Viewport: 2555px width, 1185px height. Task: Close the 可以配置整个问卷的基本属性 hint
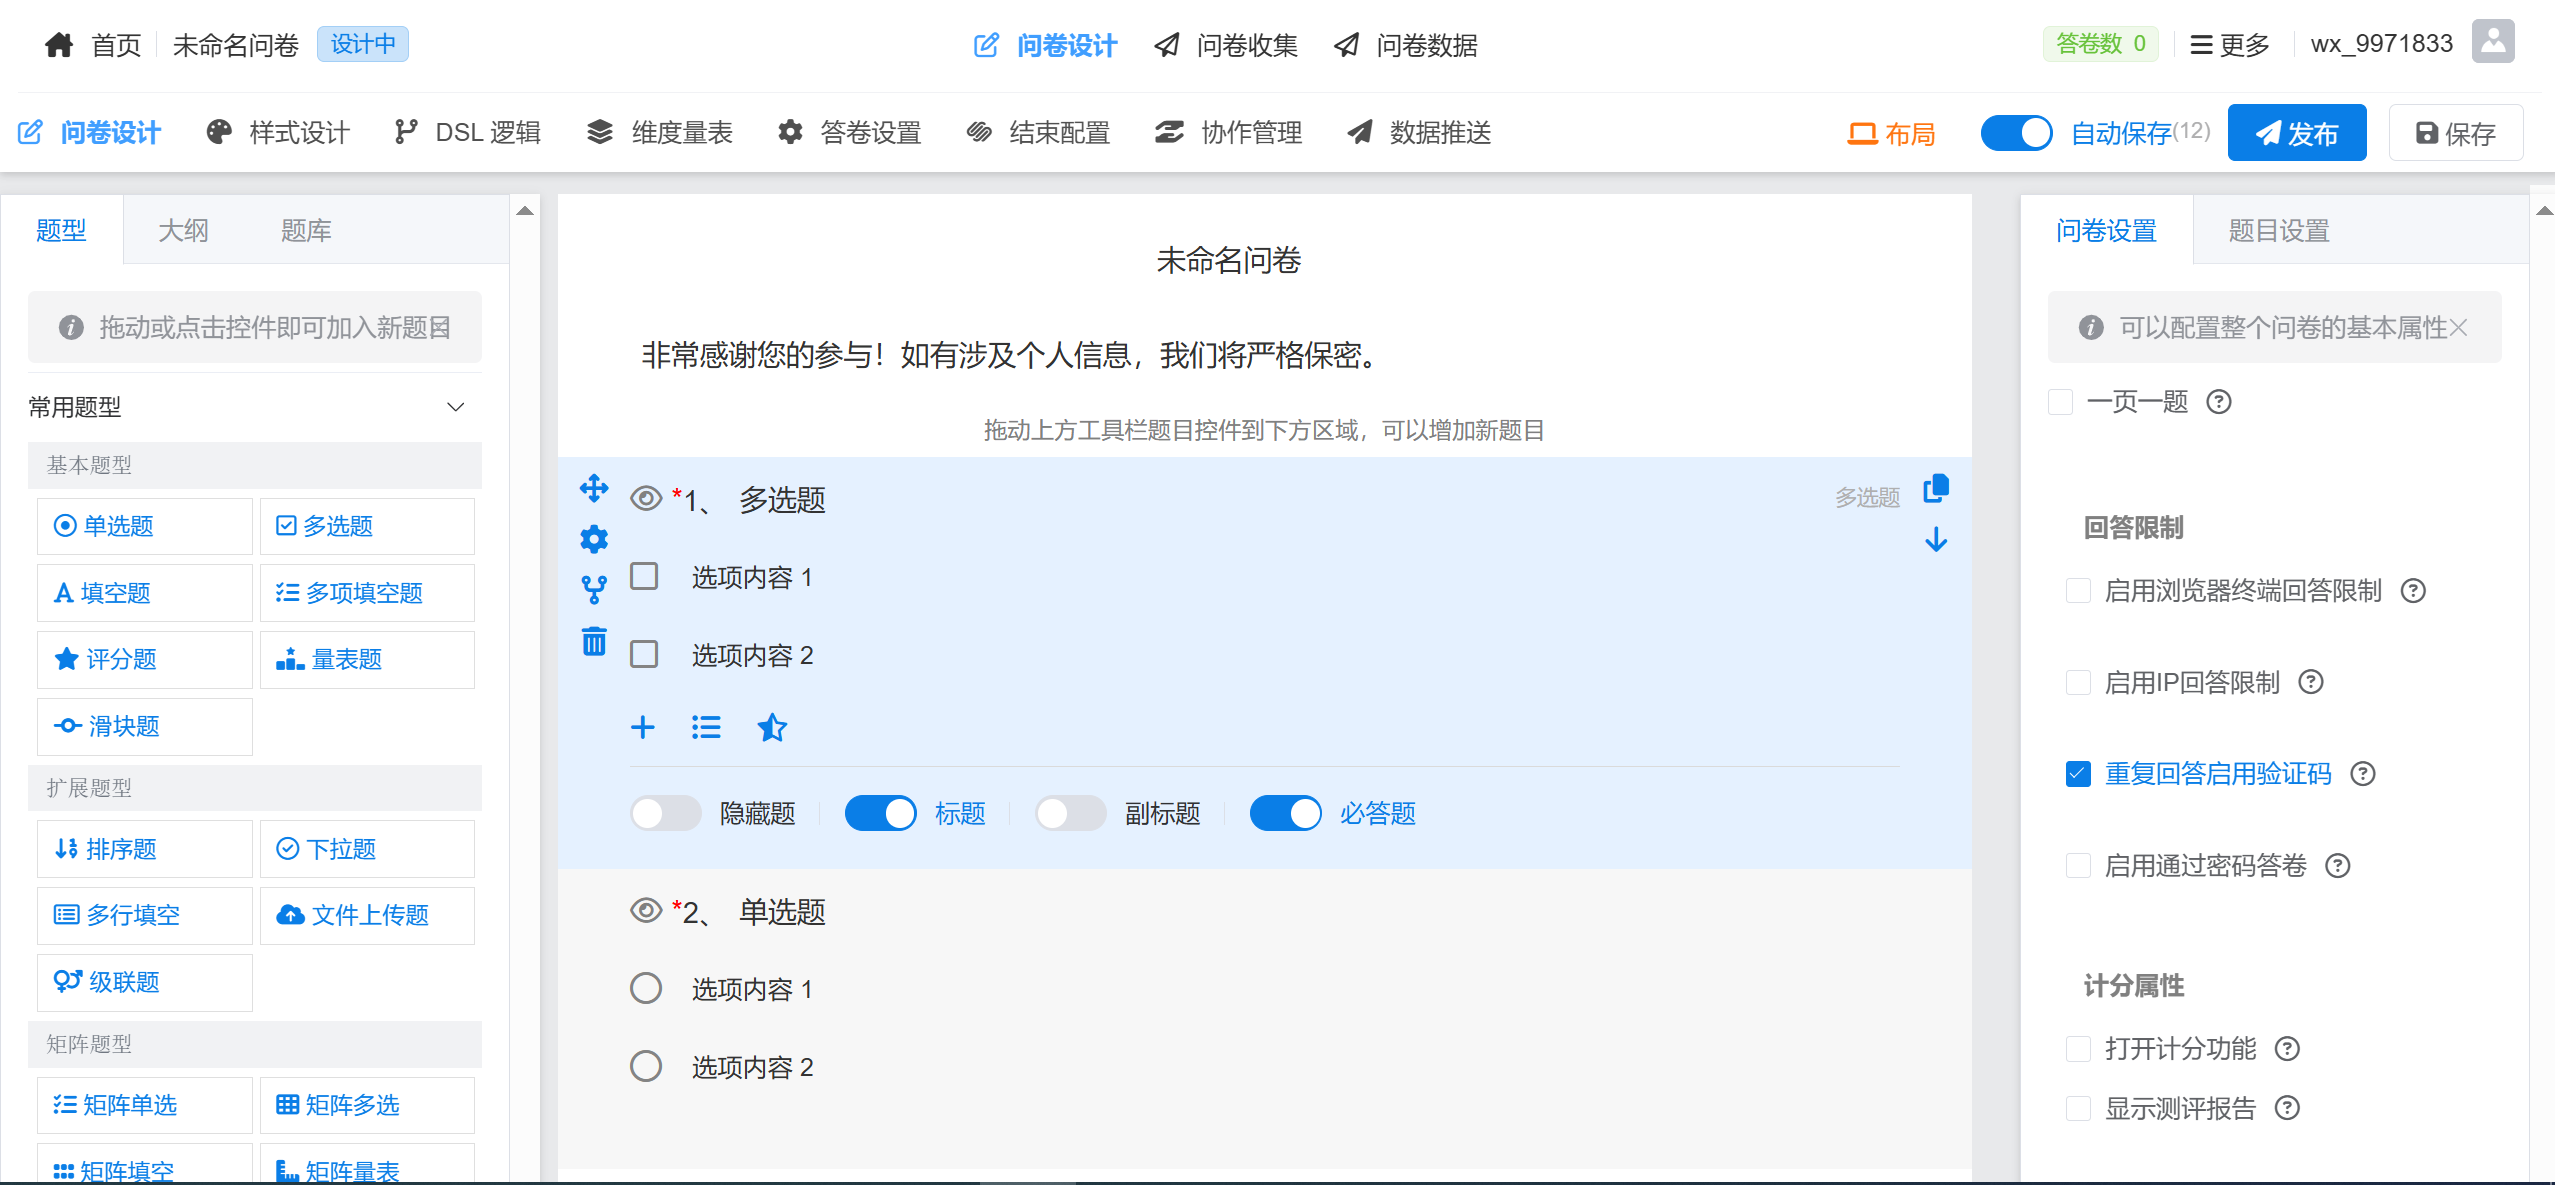pyautogui.click(x=2459, y=327)
